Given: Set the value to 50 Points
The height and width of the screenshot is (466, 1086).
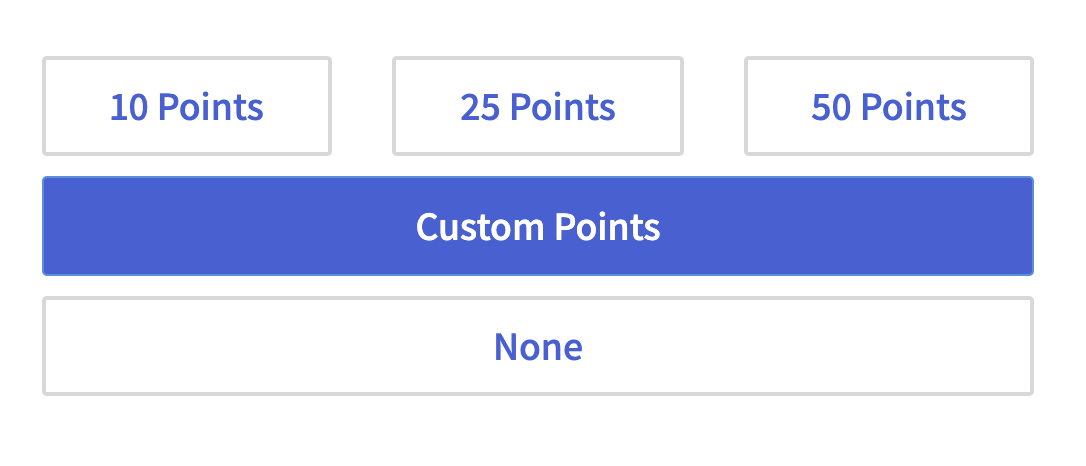Looking at the screenshot, I should (x=889, y=106).
